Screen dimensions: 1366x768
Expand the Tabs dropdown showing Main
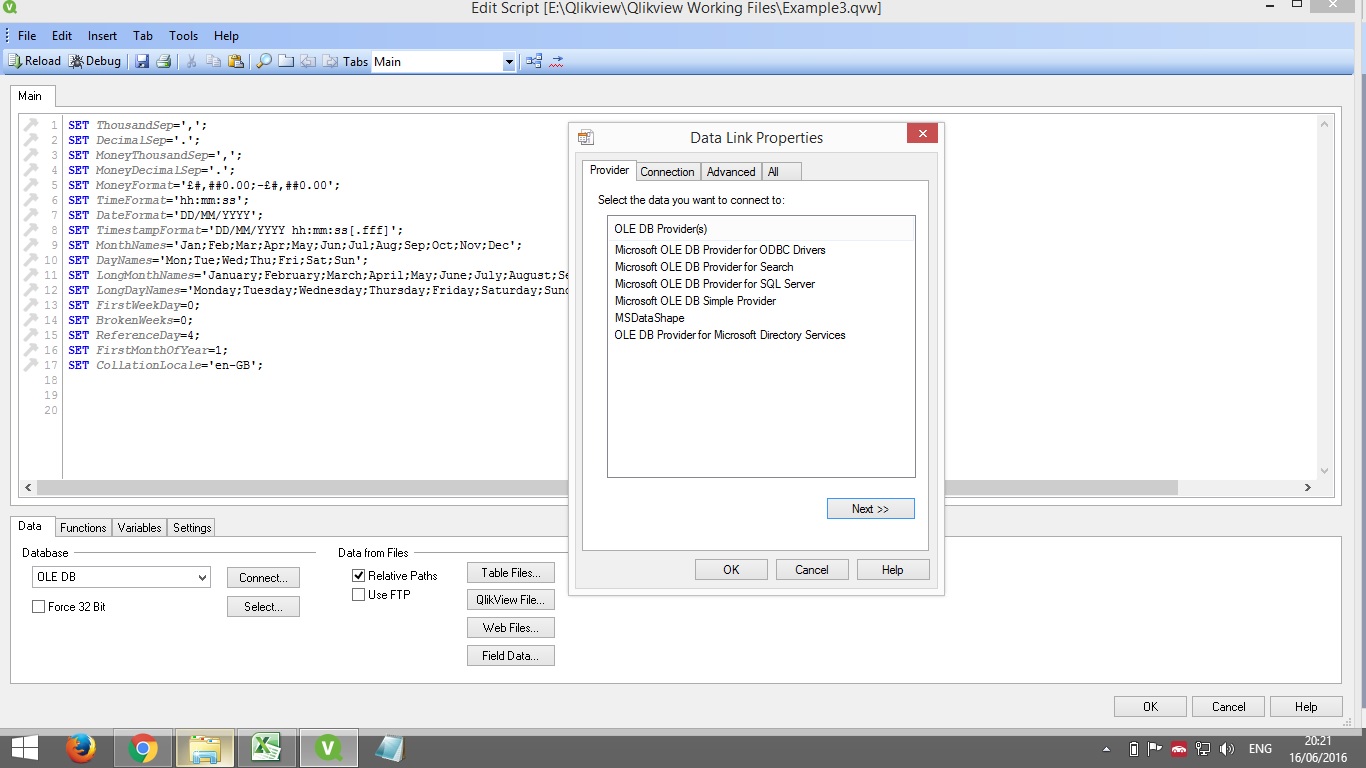(x=508, y=62)
